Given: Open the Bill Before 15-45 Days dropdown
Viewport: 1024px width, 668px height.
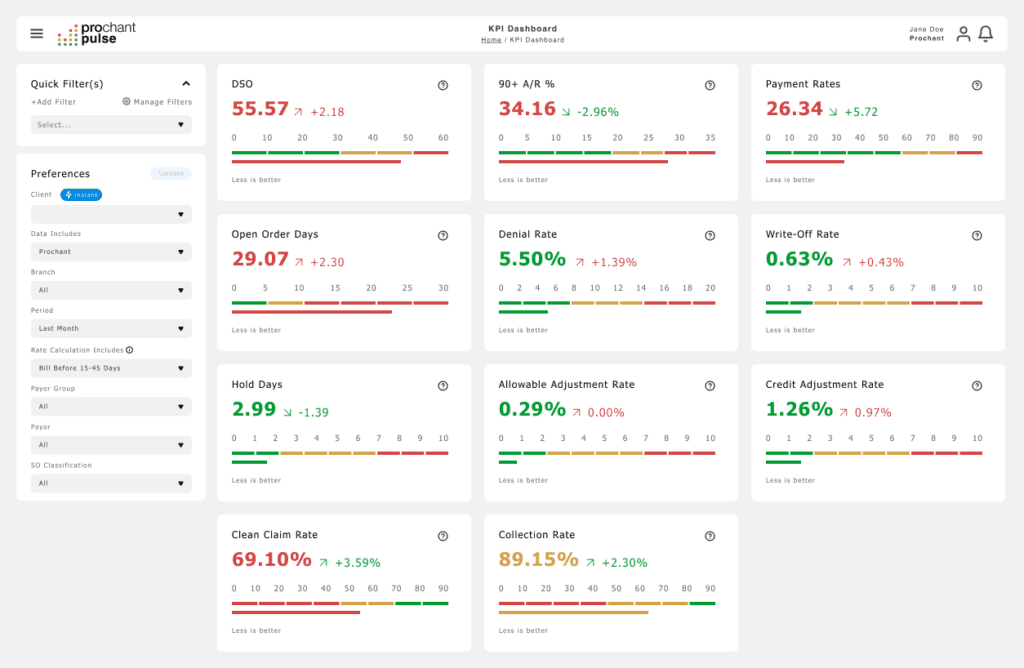Looking at the screenshot, I should (x=110, y=367).
